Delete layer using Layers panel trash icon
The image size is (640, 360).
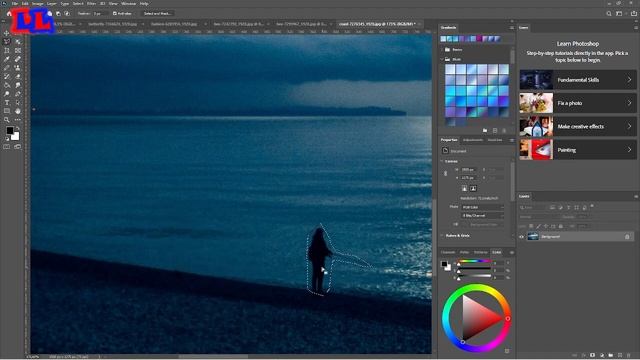click(x=629, y=355)
